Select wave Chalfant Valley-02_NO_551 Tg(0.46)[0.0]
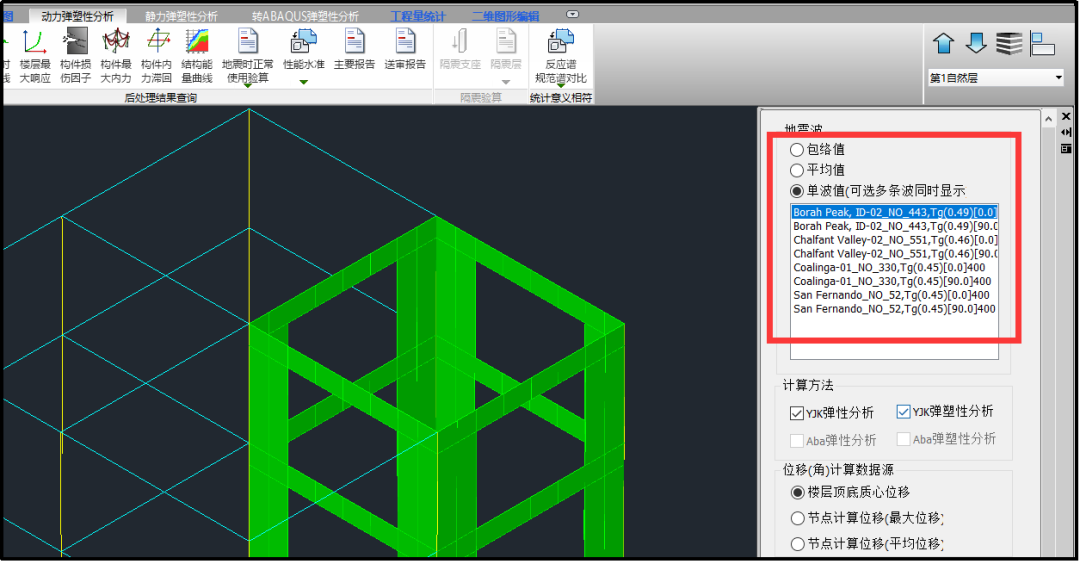This screenshot has height=564, width=1080. click(x=894, y=240)
